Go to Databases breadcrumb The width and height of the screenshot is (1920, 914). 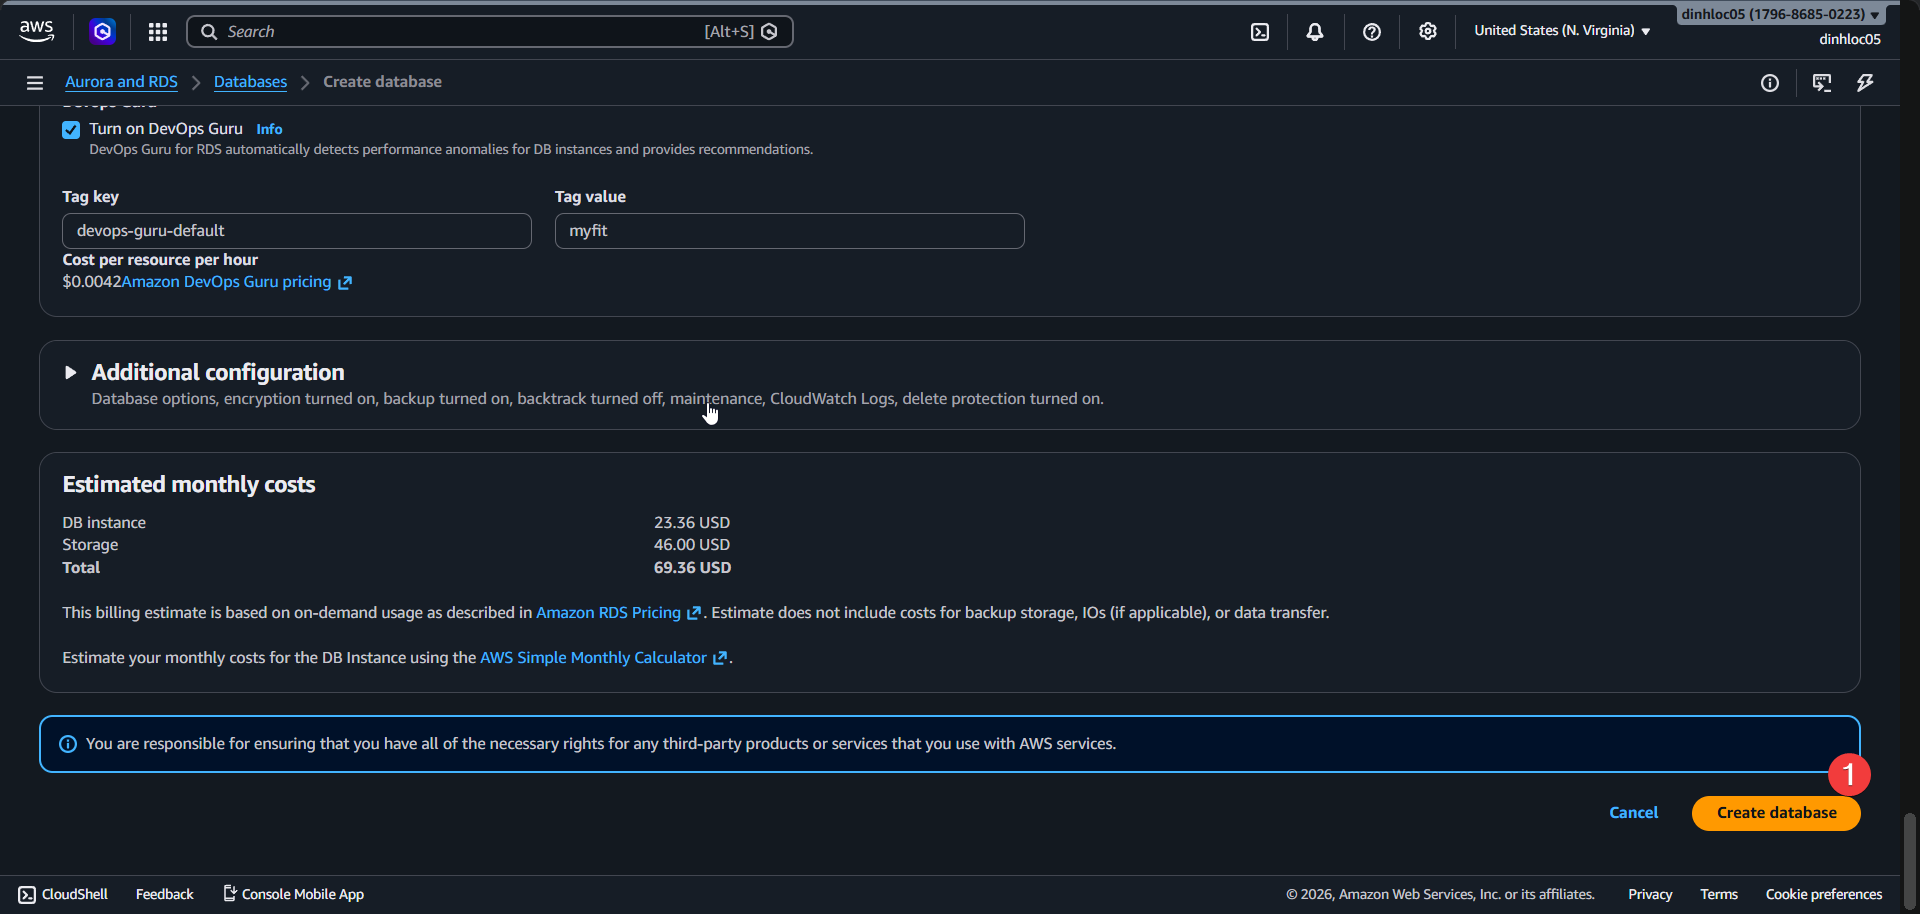tap(250, 82)
